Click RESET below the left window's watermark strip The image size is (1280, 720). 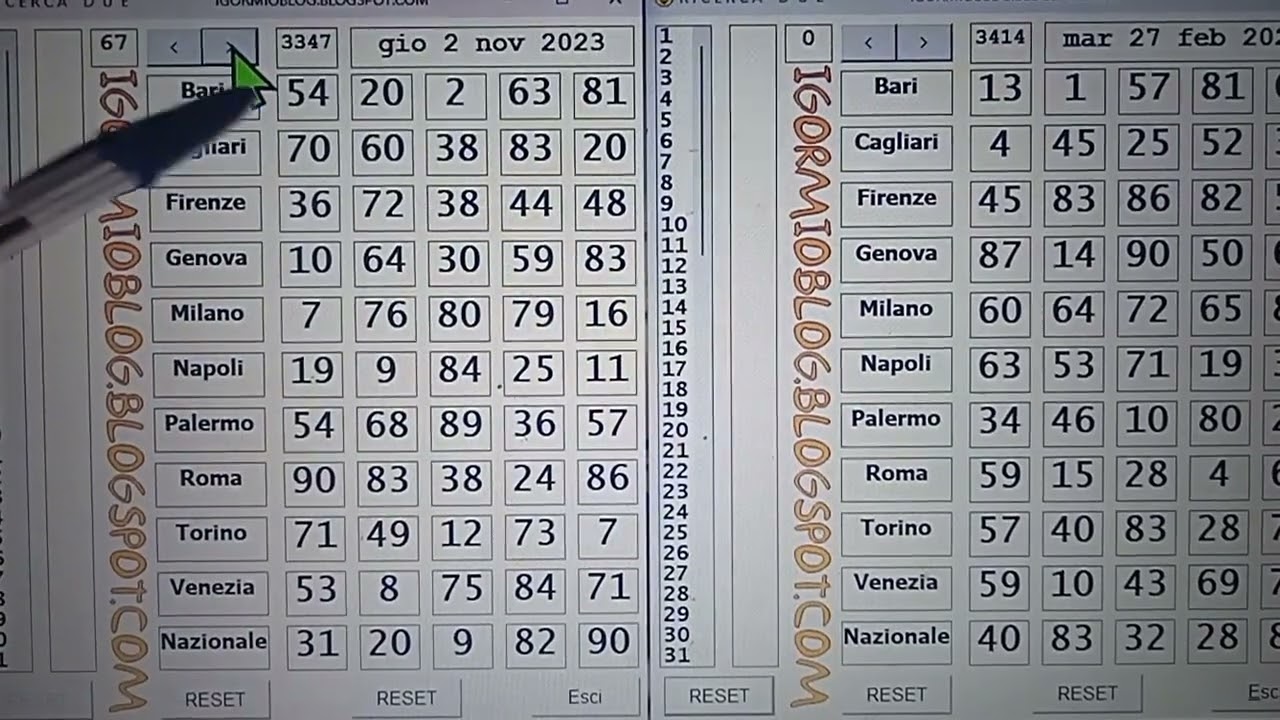(214, 699)
